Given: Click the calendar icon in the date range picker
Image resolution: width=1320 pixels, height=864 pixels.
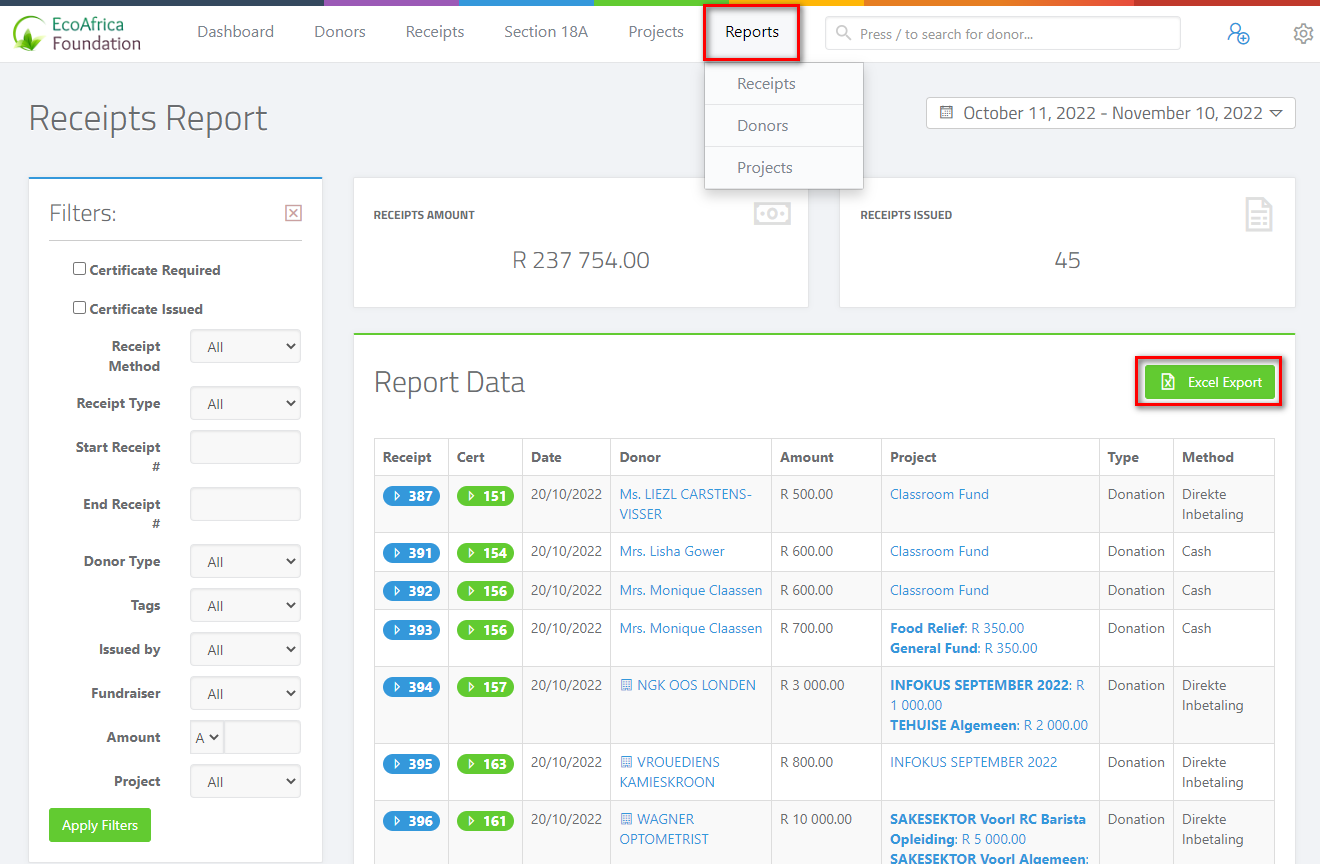Looking at the screenshot, I should [x=944, y=113].
